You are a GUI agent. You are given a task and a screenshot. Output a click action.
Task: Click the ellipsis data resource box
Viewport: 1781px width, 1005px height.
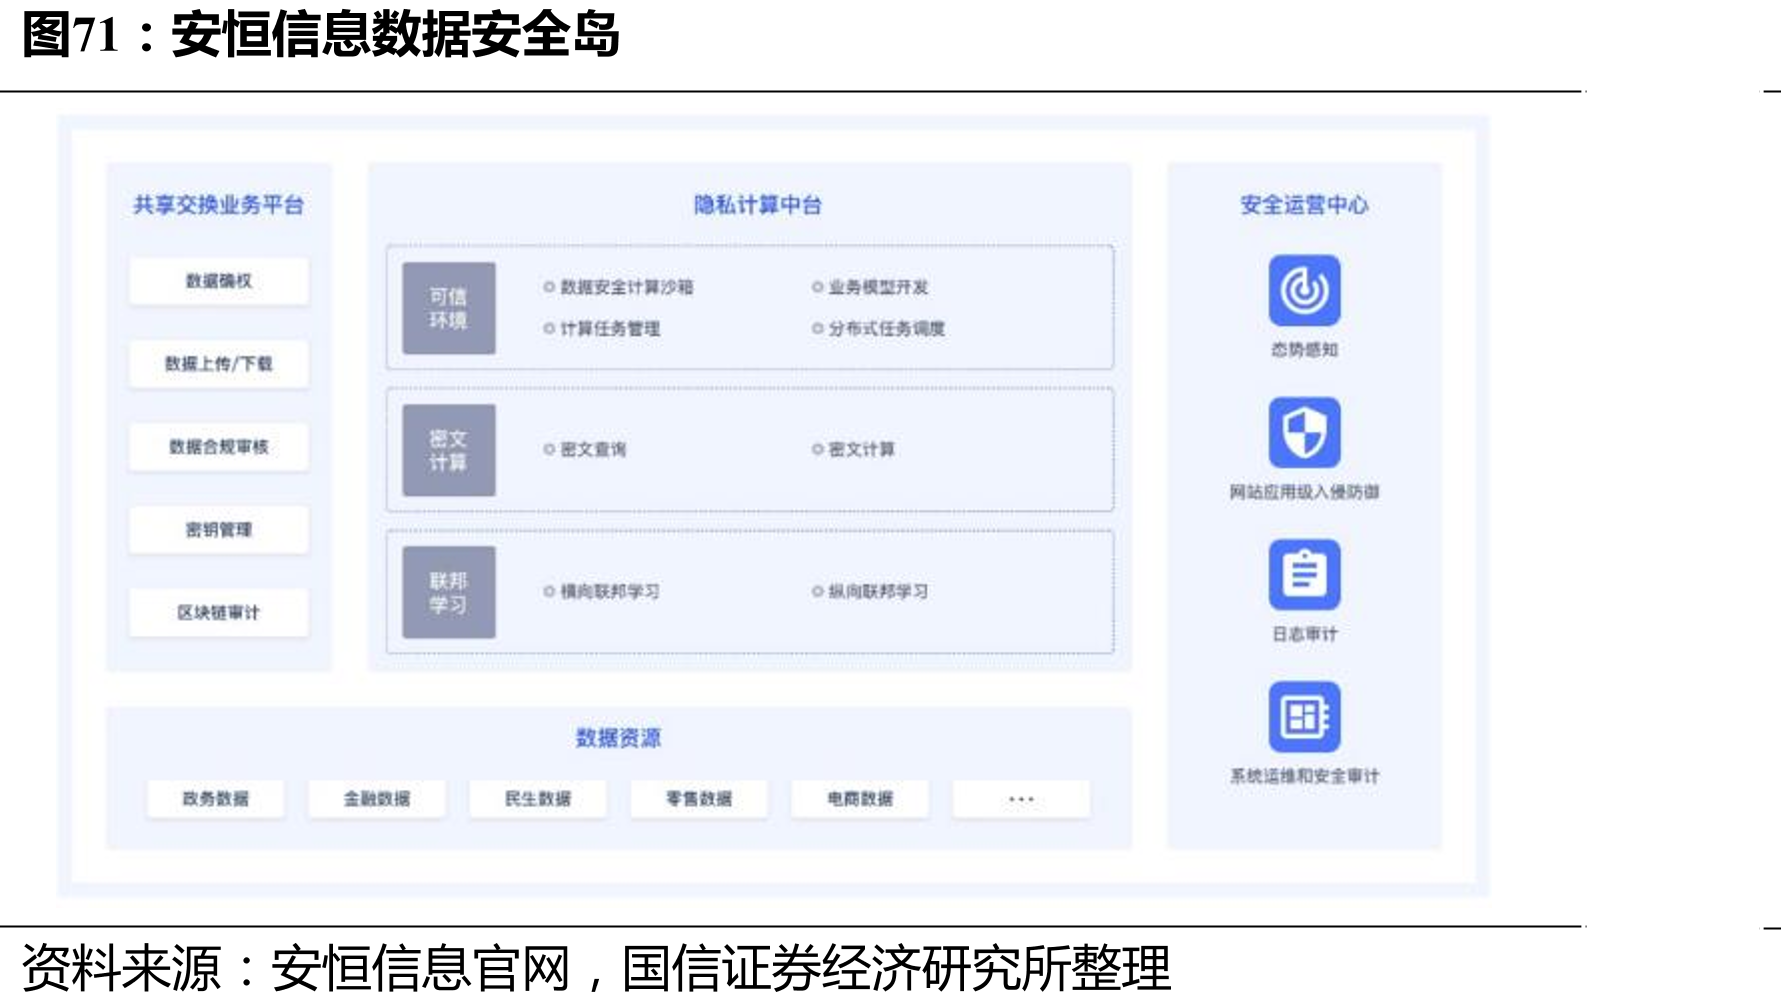[1021, 799]
